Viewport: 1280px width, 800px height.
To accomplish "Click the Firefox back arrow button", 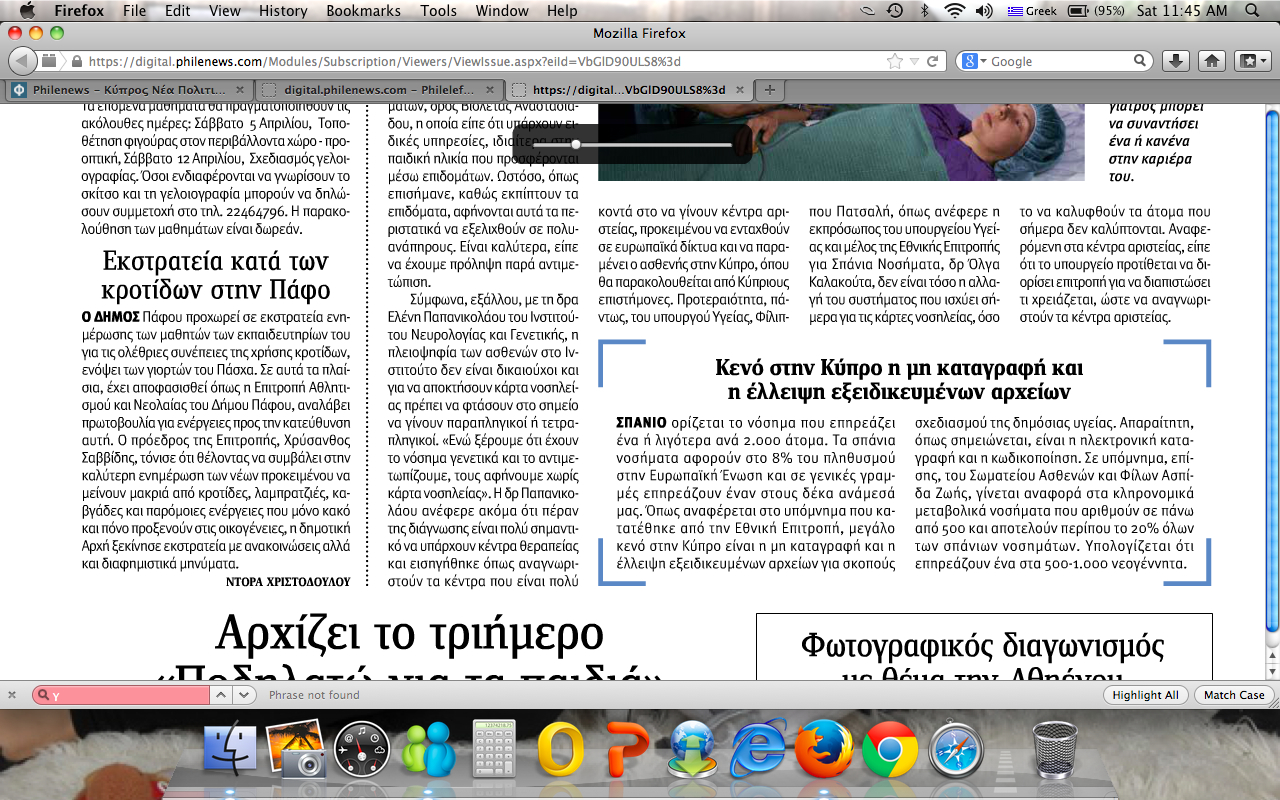I will click(x=22, y=61).
